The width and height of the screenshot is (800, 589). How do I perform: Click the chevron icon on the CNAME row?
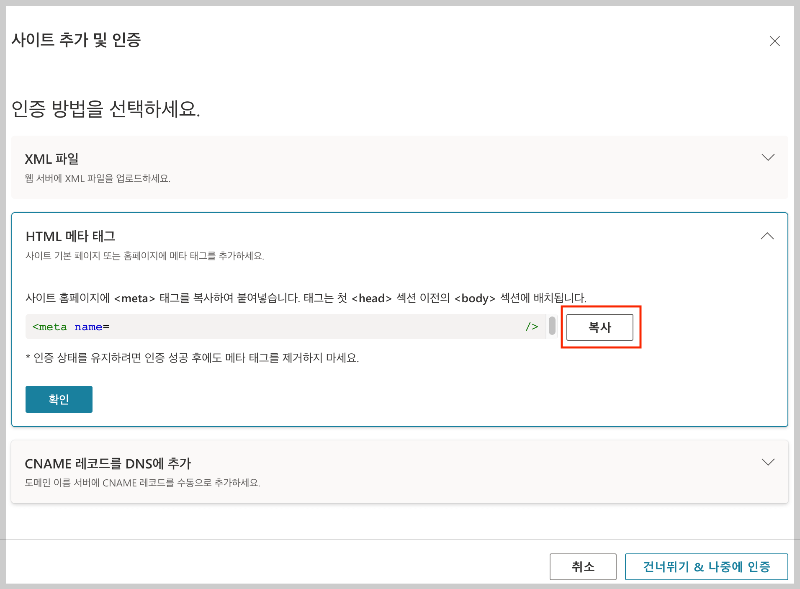[768, 462]
